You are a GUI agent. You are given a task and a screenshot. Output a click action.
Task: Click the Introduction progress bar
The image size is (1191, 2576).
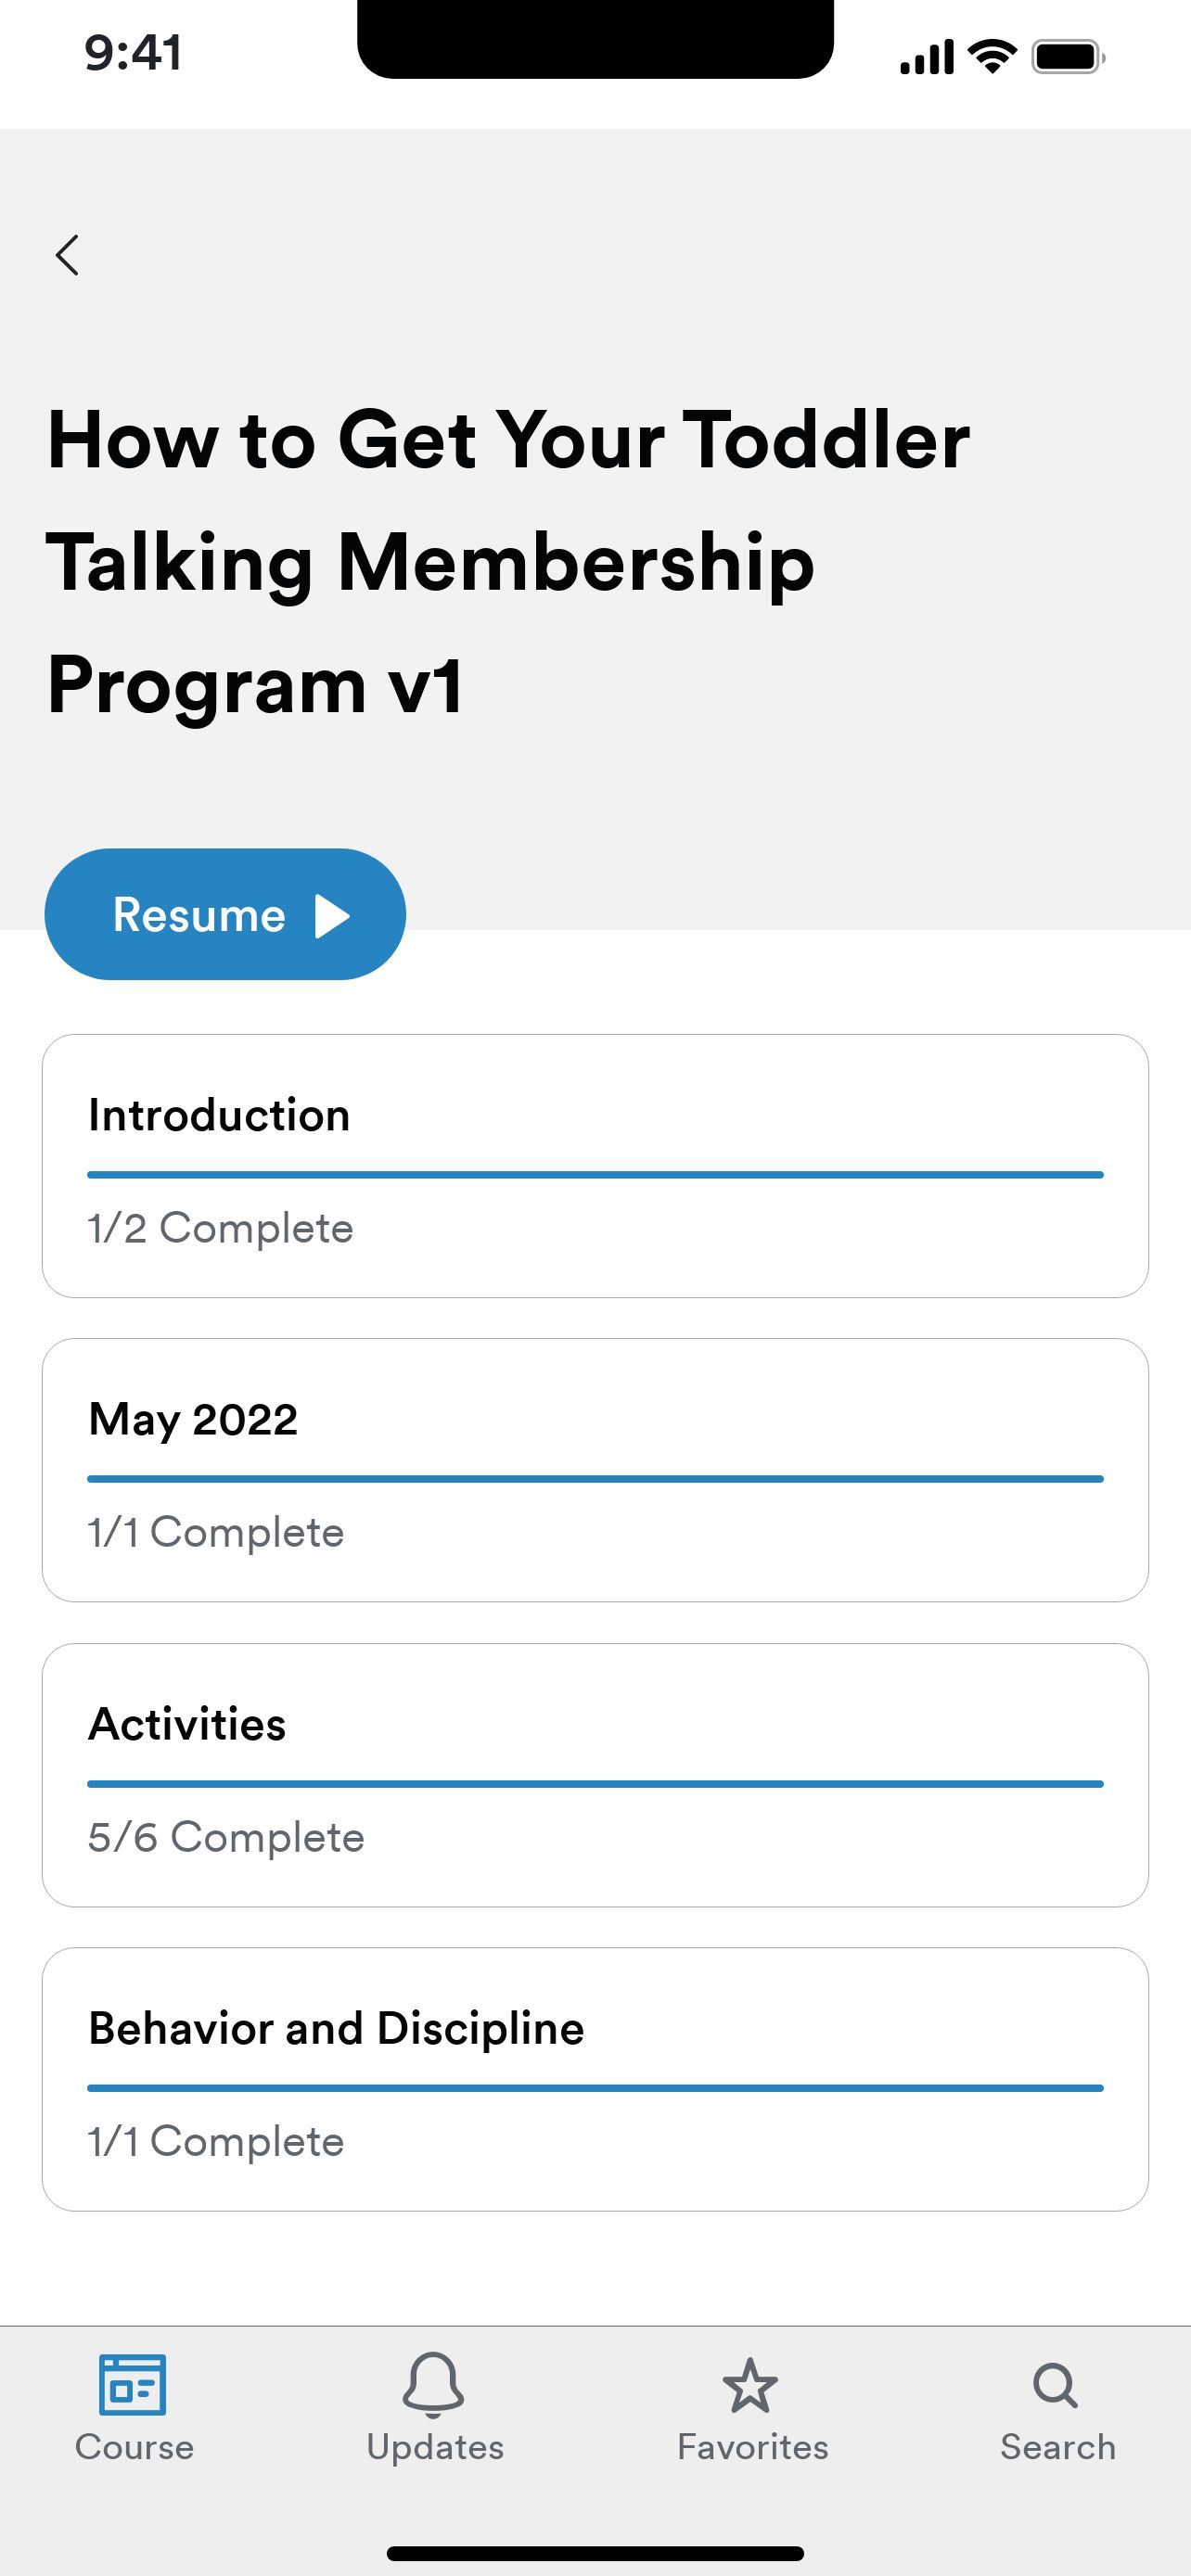click(x=595, y=1175)
